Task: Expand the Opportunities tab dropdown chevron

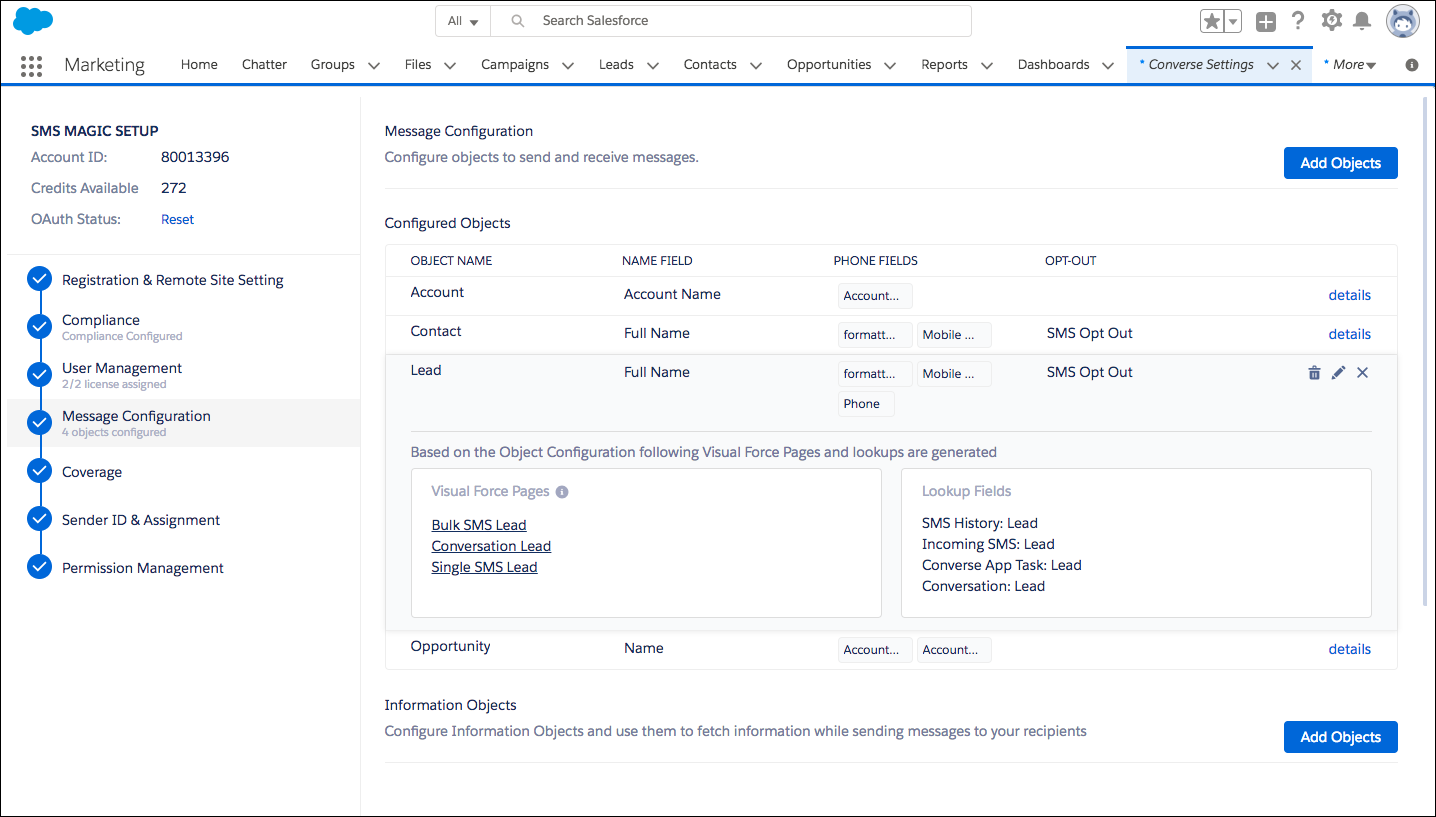Action: coord(890,66)
